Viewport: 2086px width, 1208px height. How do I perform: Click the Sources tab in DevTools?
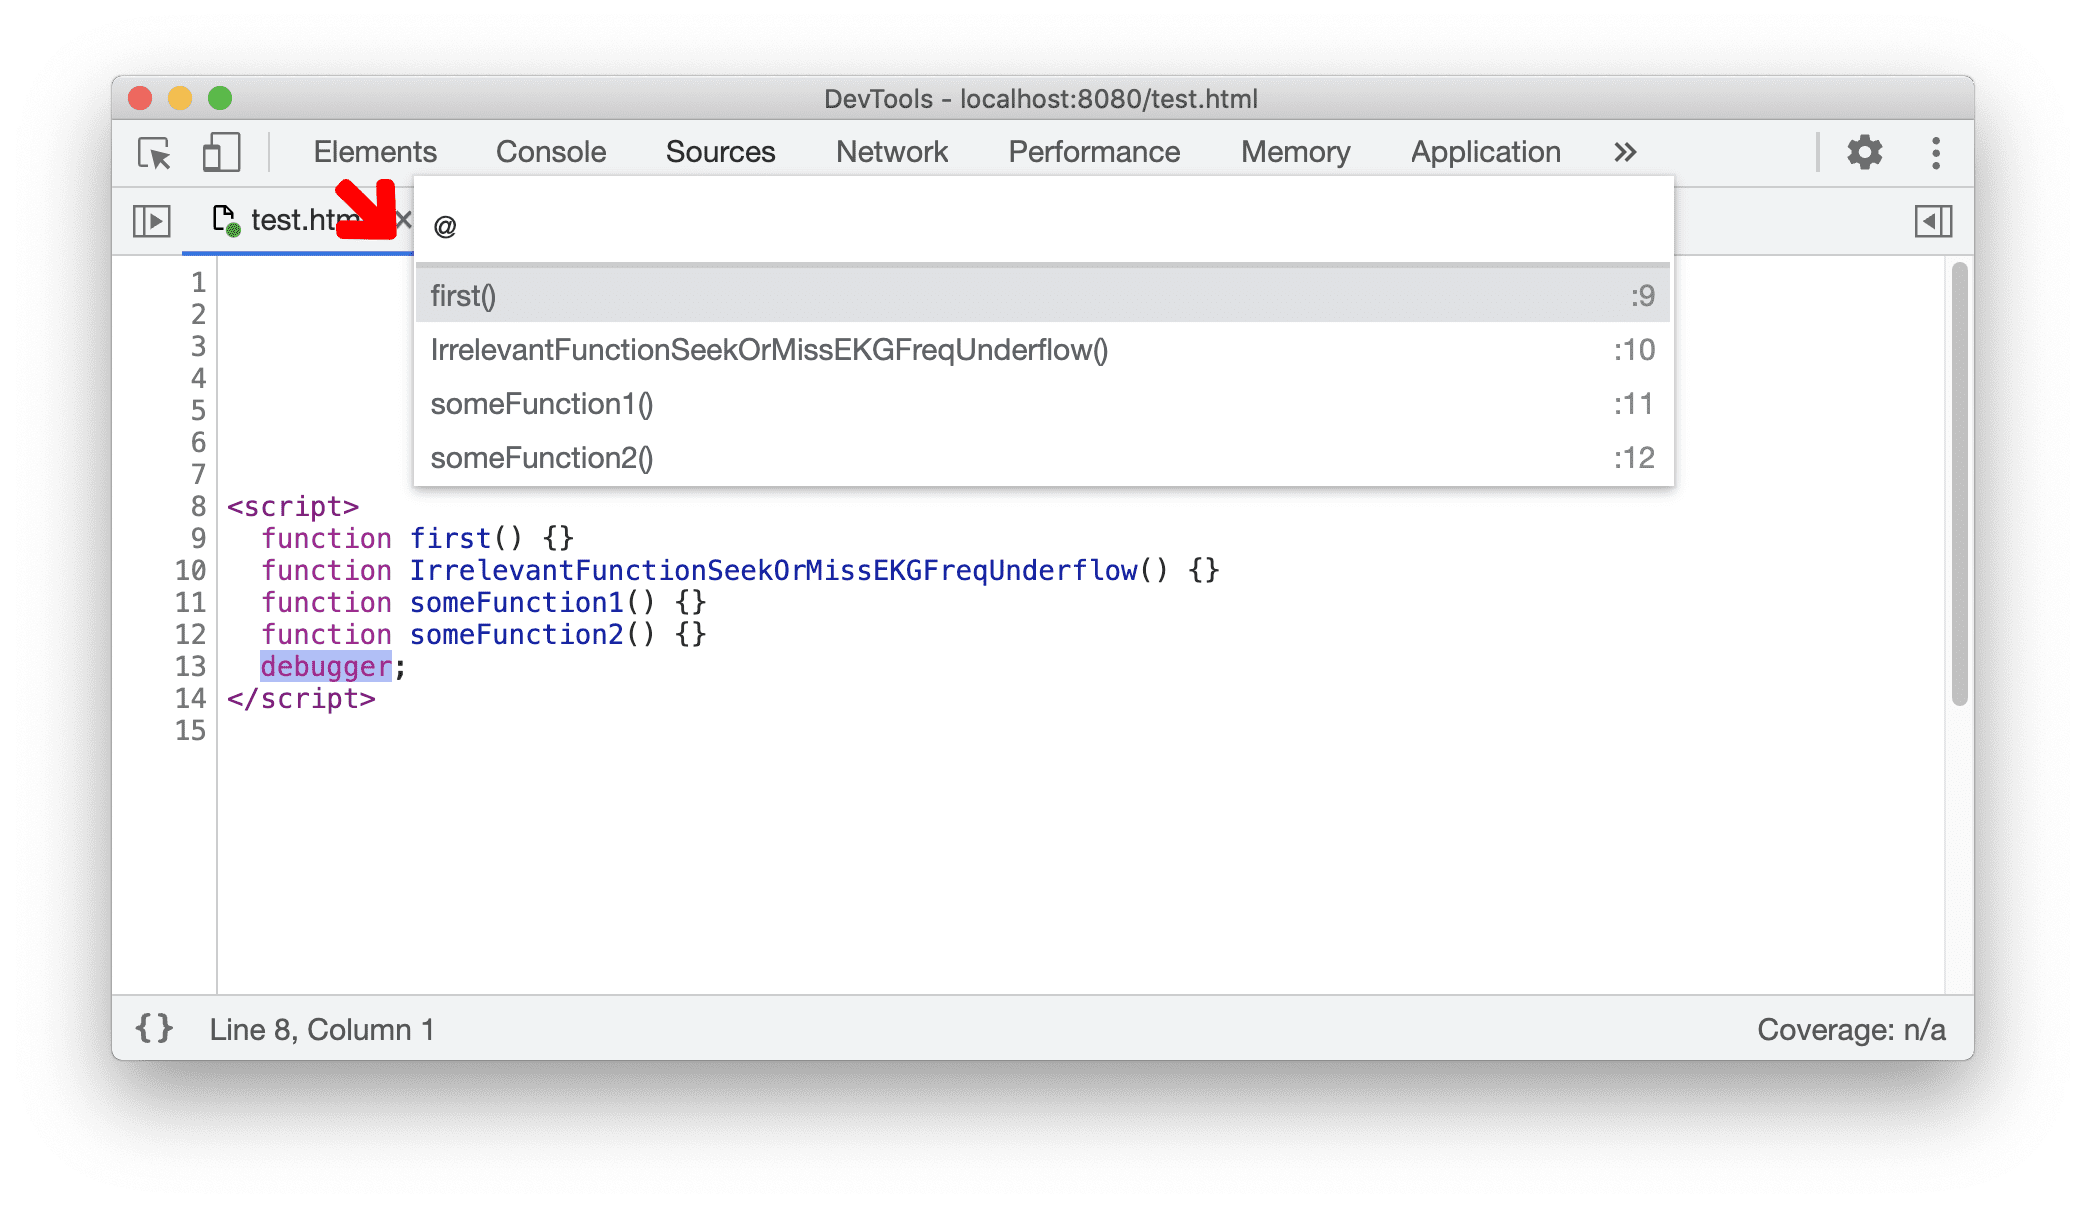coord(720,151)
